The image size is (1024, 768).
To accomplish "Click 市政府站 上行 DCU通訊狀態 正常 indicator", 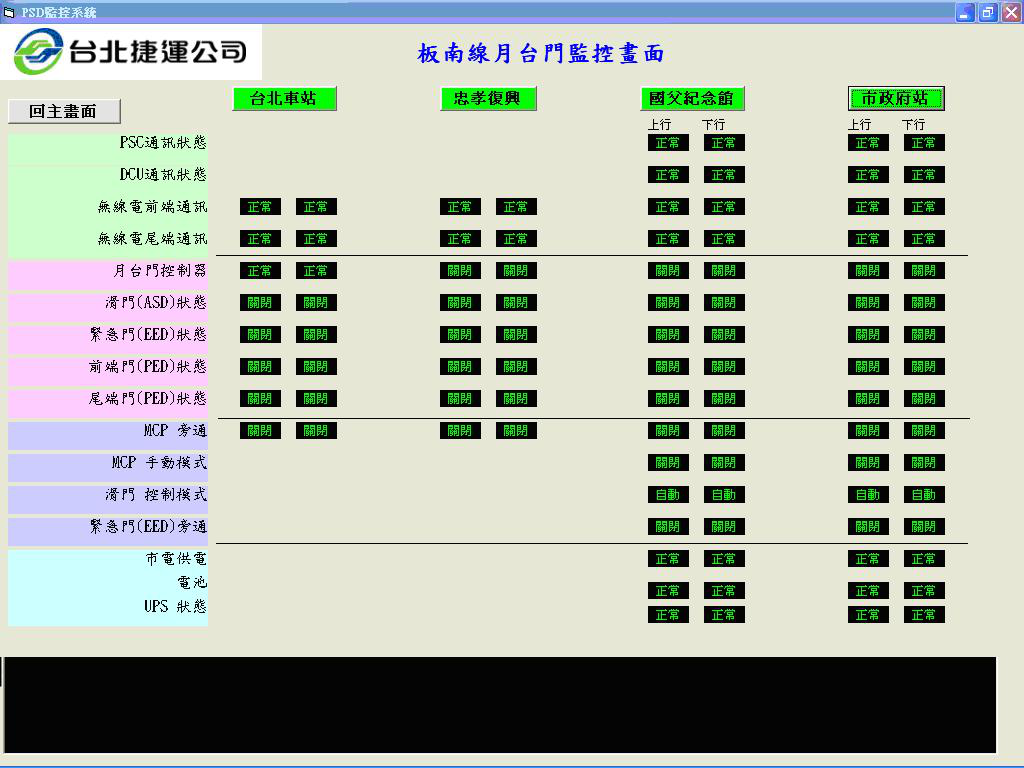I will tap(868, 174).
